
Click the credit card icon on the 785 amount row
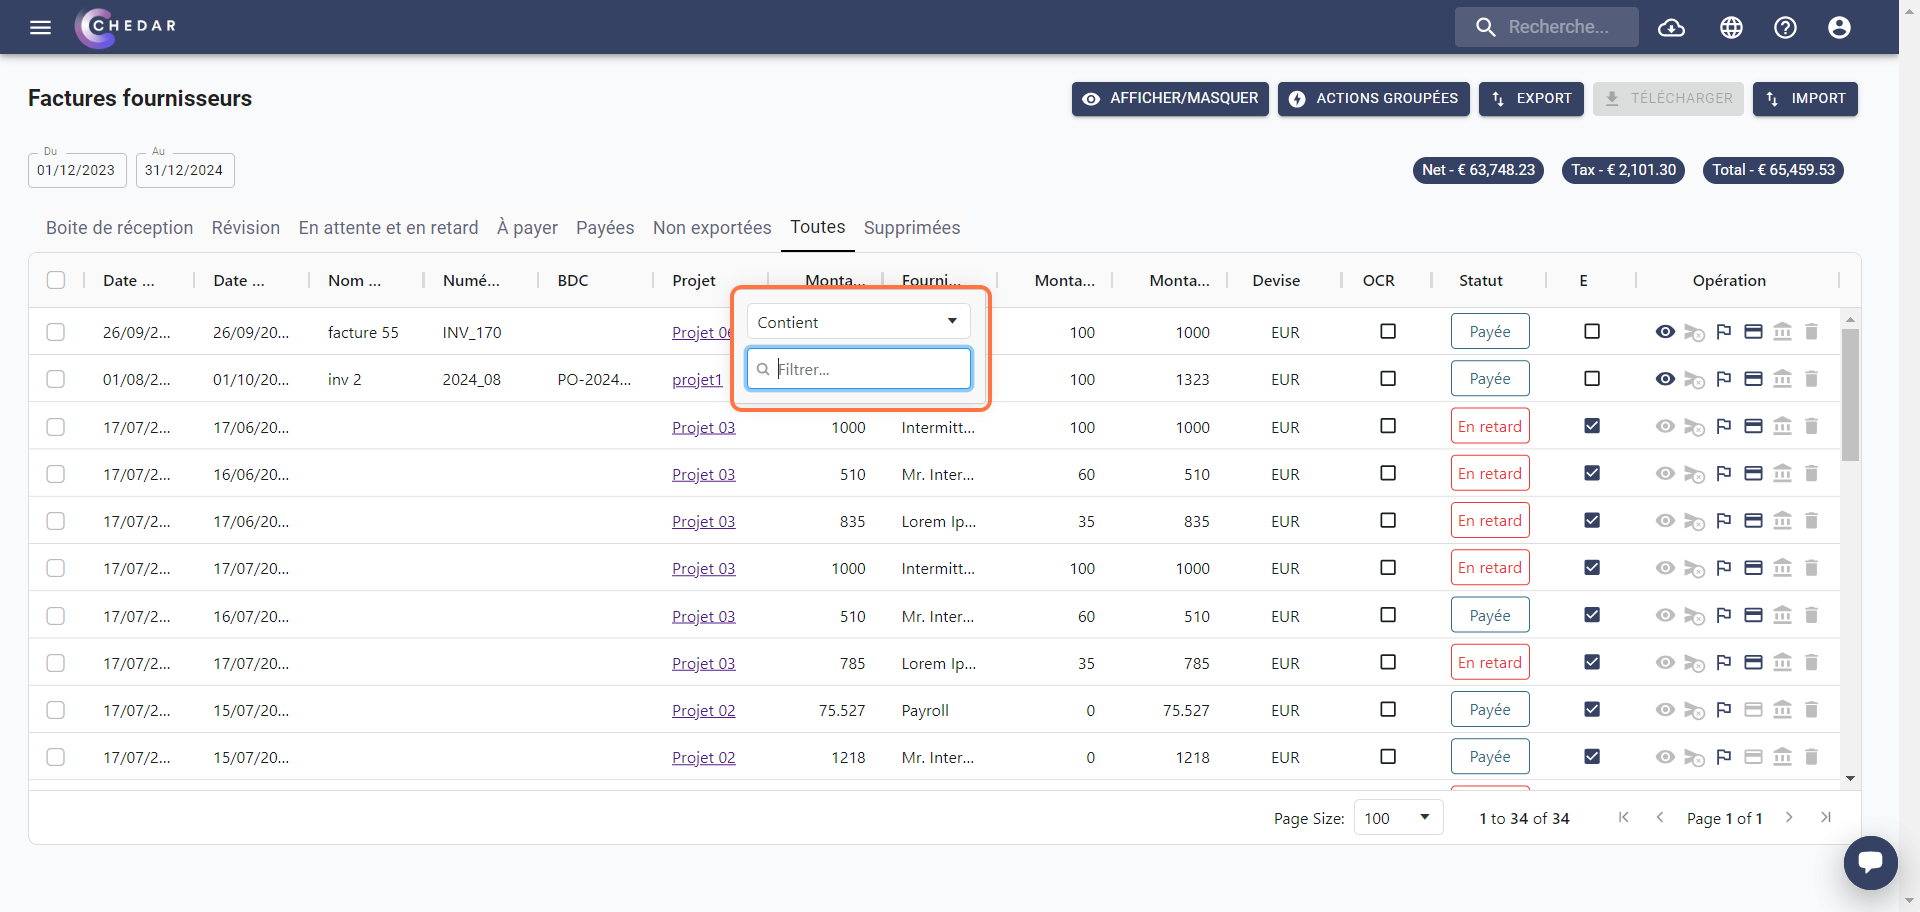coord(1753,663)
